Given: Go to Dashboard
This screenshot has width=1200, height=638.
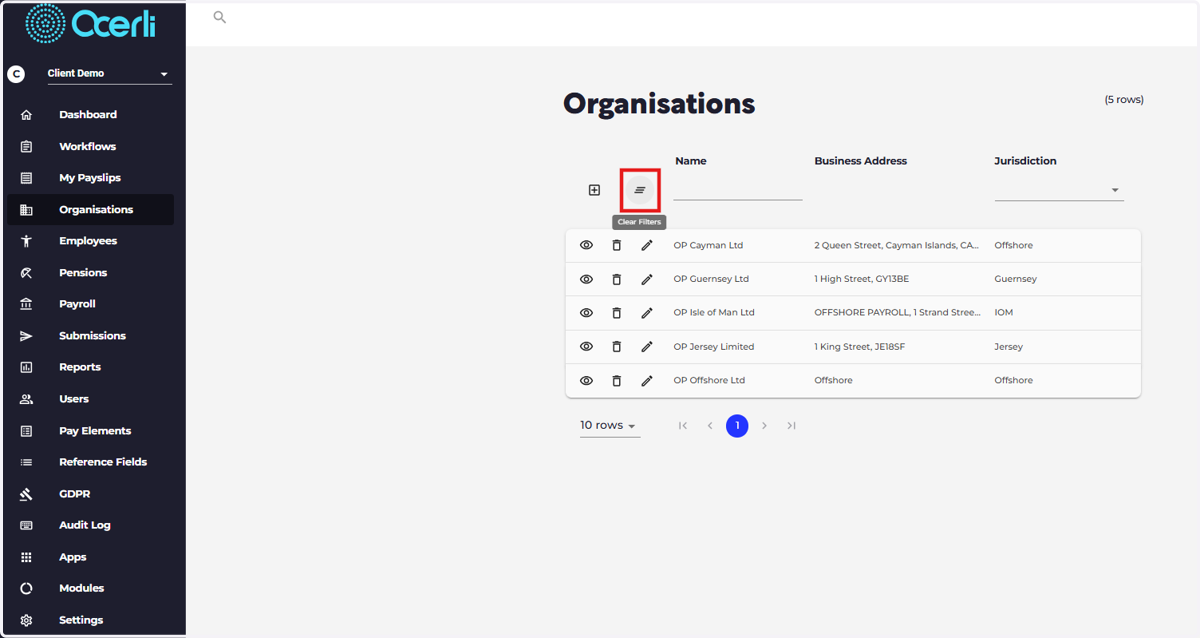Looking at the screenshot, I should pyautogui.click(x=88, y=115).
